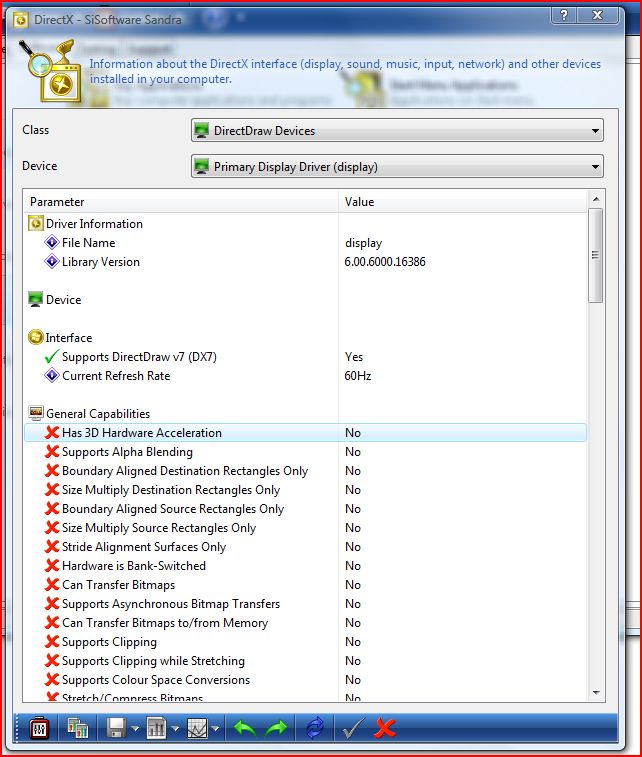Click the green forward arrow

click(x=276, y=728)
